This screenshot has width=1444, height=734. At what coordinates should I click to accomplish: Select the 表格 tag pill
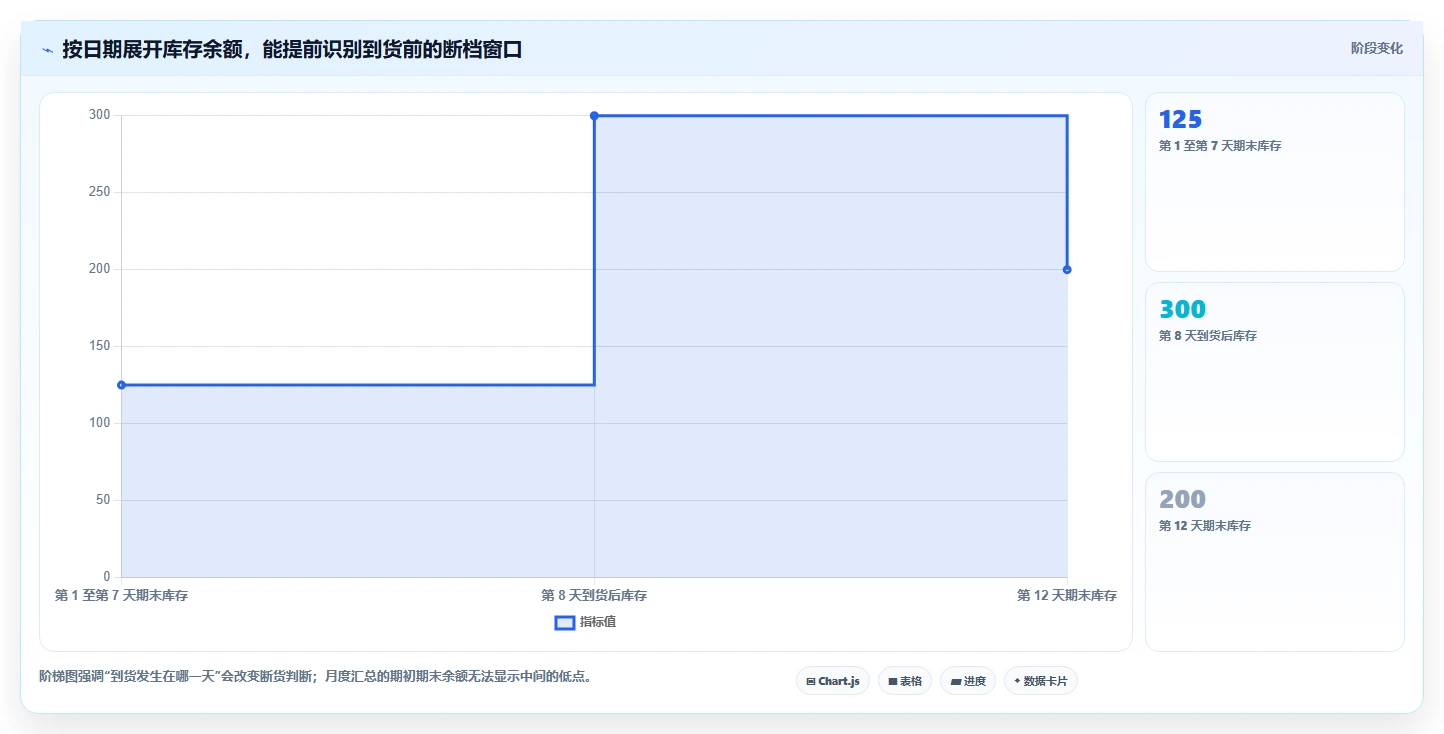tap(905, 681)
